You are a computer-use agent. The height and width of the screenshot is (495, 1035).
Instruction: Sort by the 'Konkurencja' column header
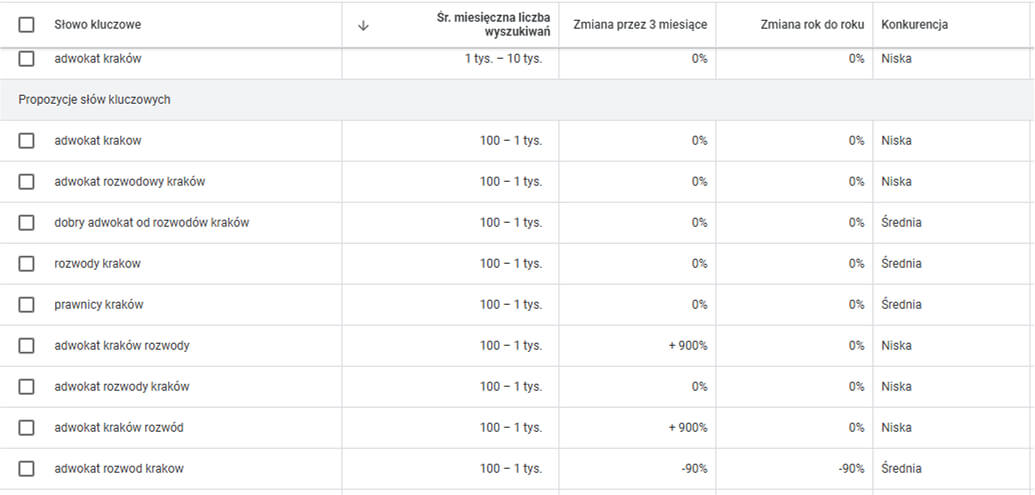click(914, 25)
